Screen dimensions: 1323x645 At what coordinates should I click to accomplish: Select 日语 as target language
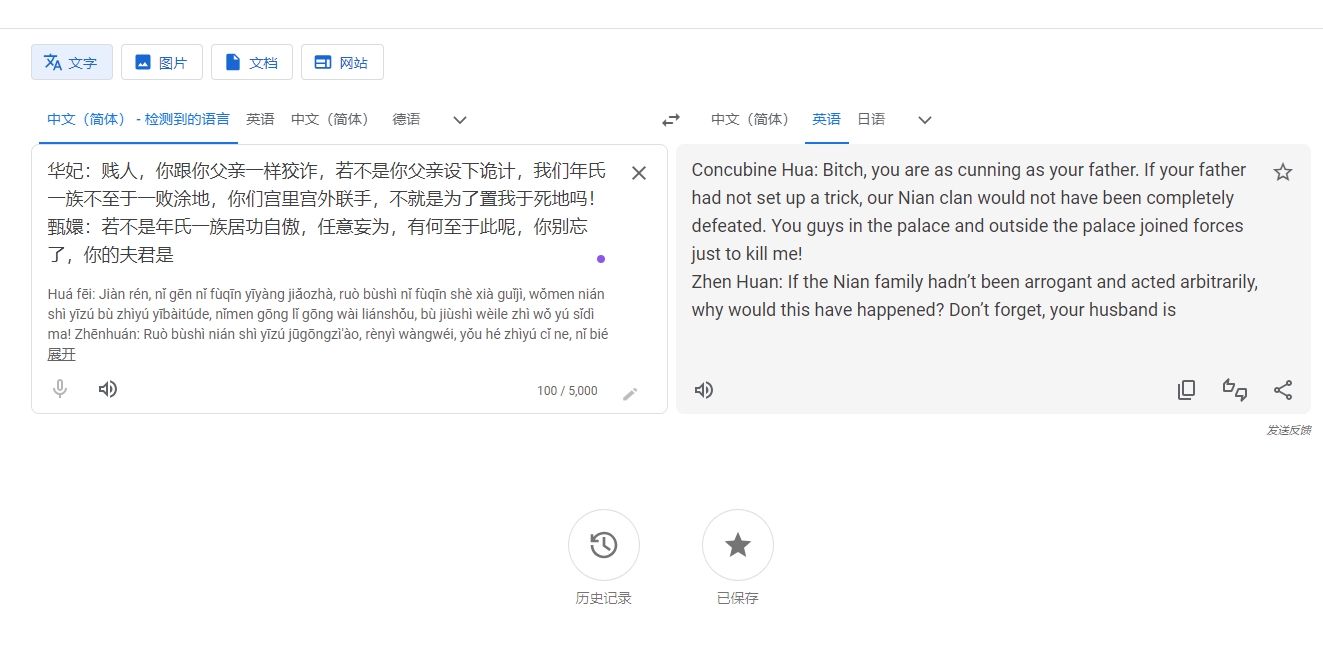point(870,118)
